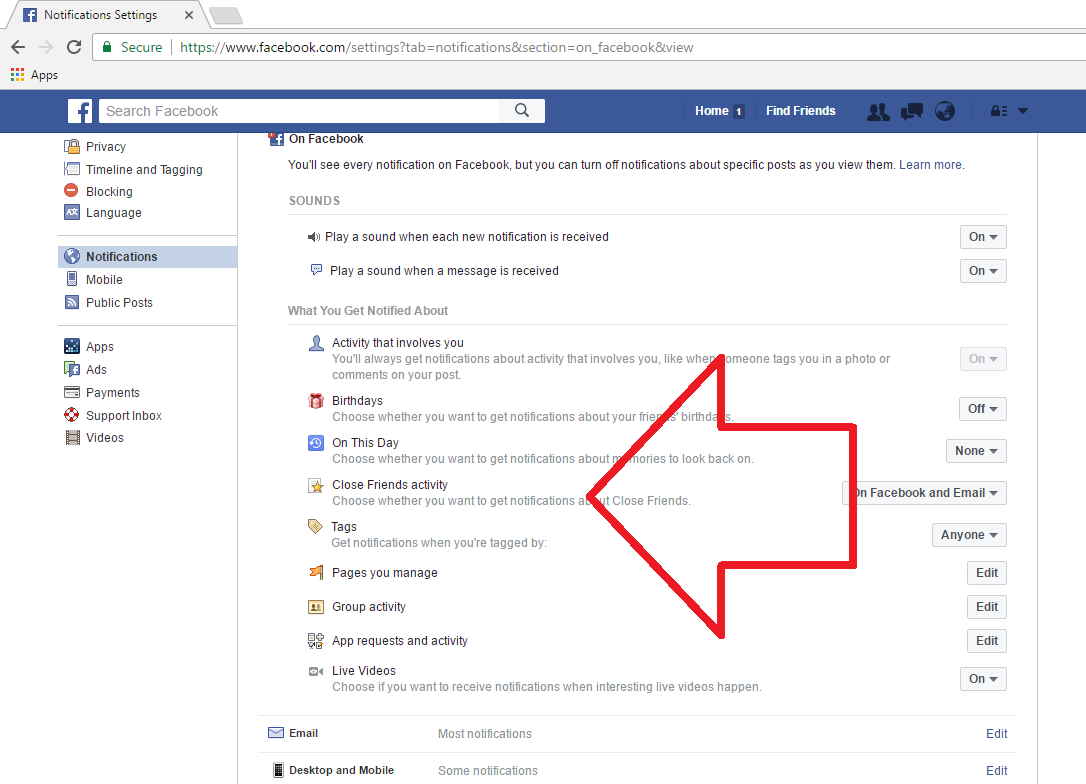Open a new browser tab
Screen dimensions: 1086x784
(x=226, y=15)
